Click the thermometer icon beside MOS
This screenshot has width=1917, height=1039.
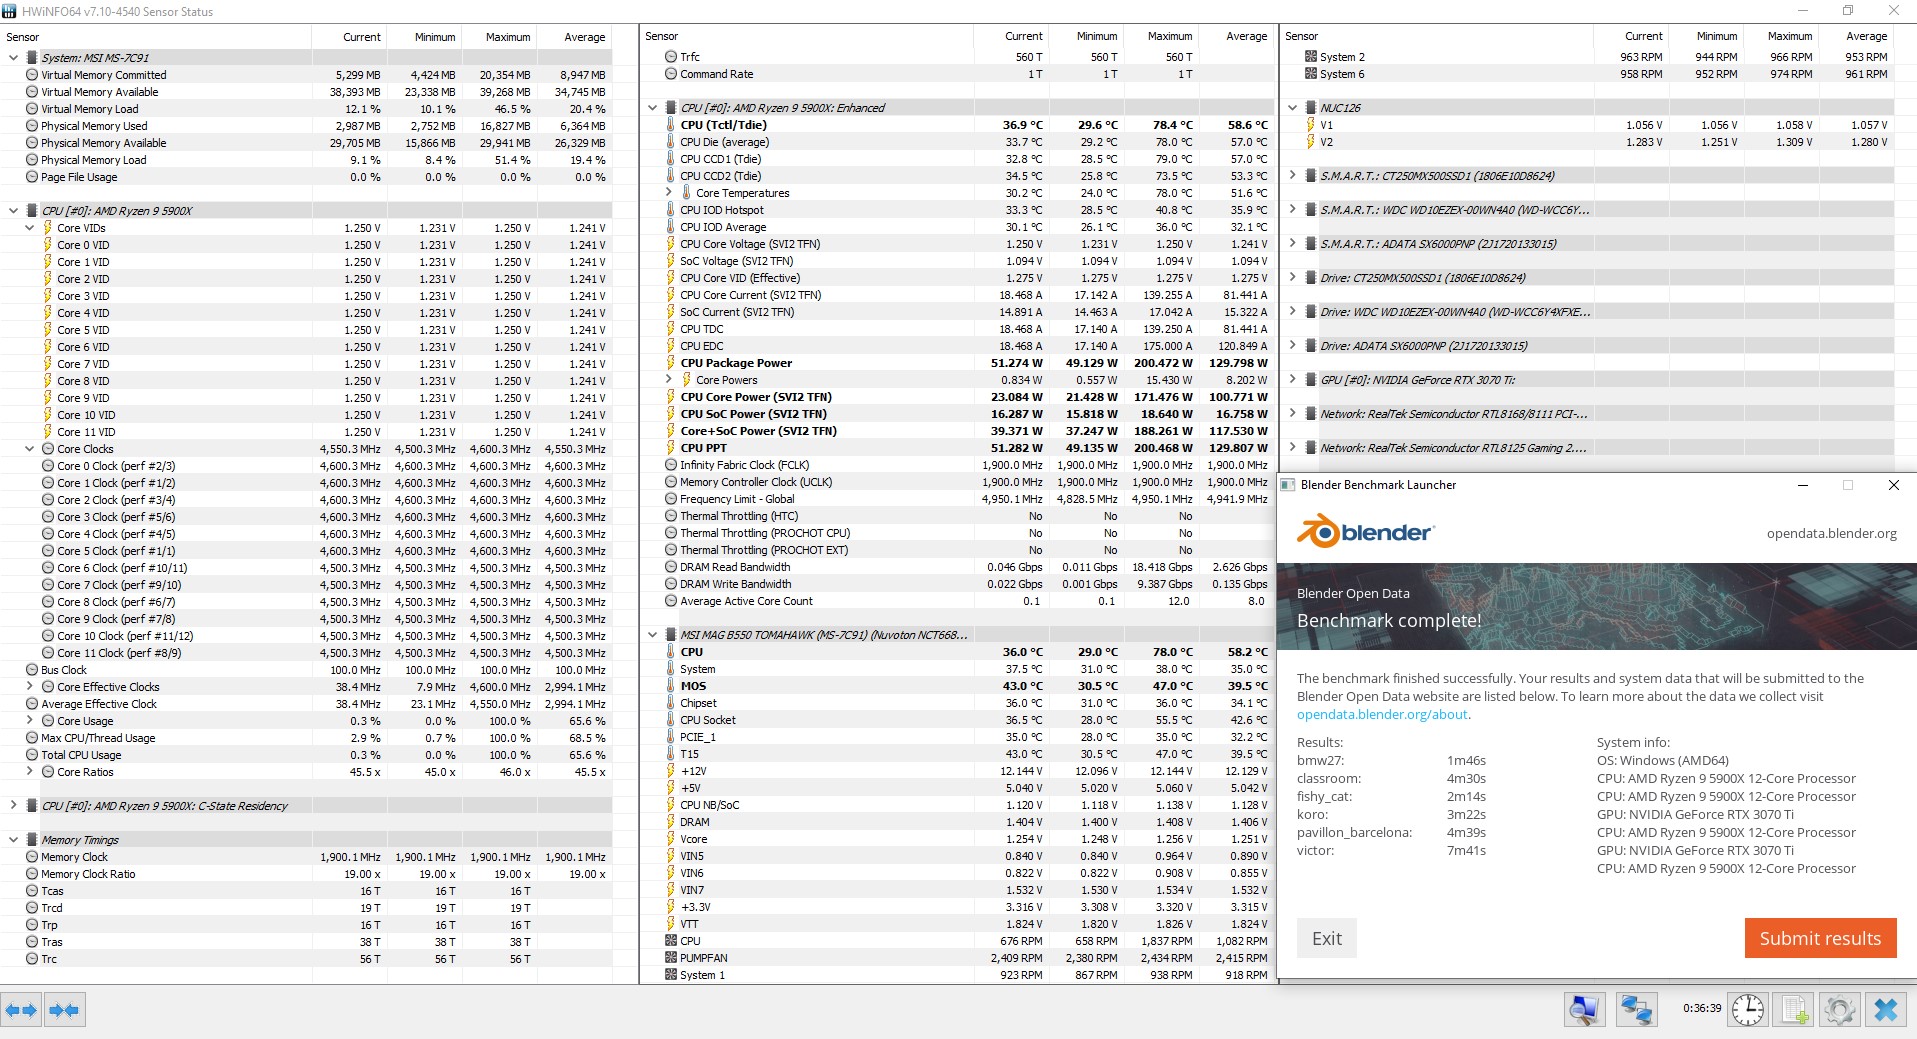click(671, 686)
